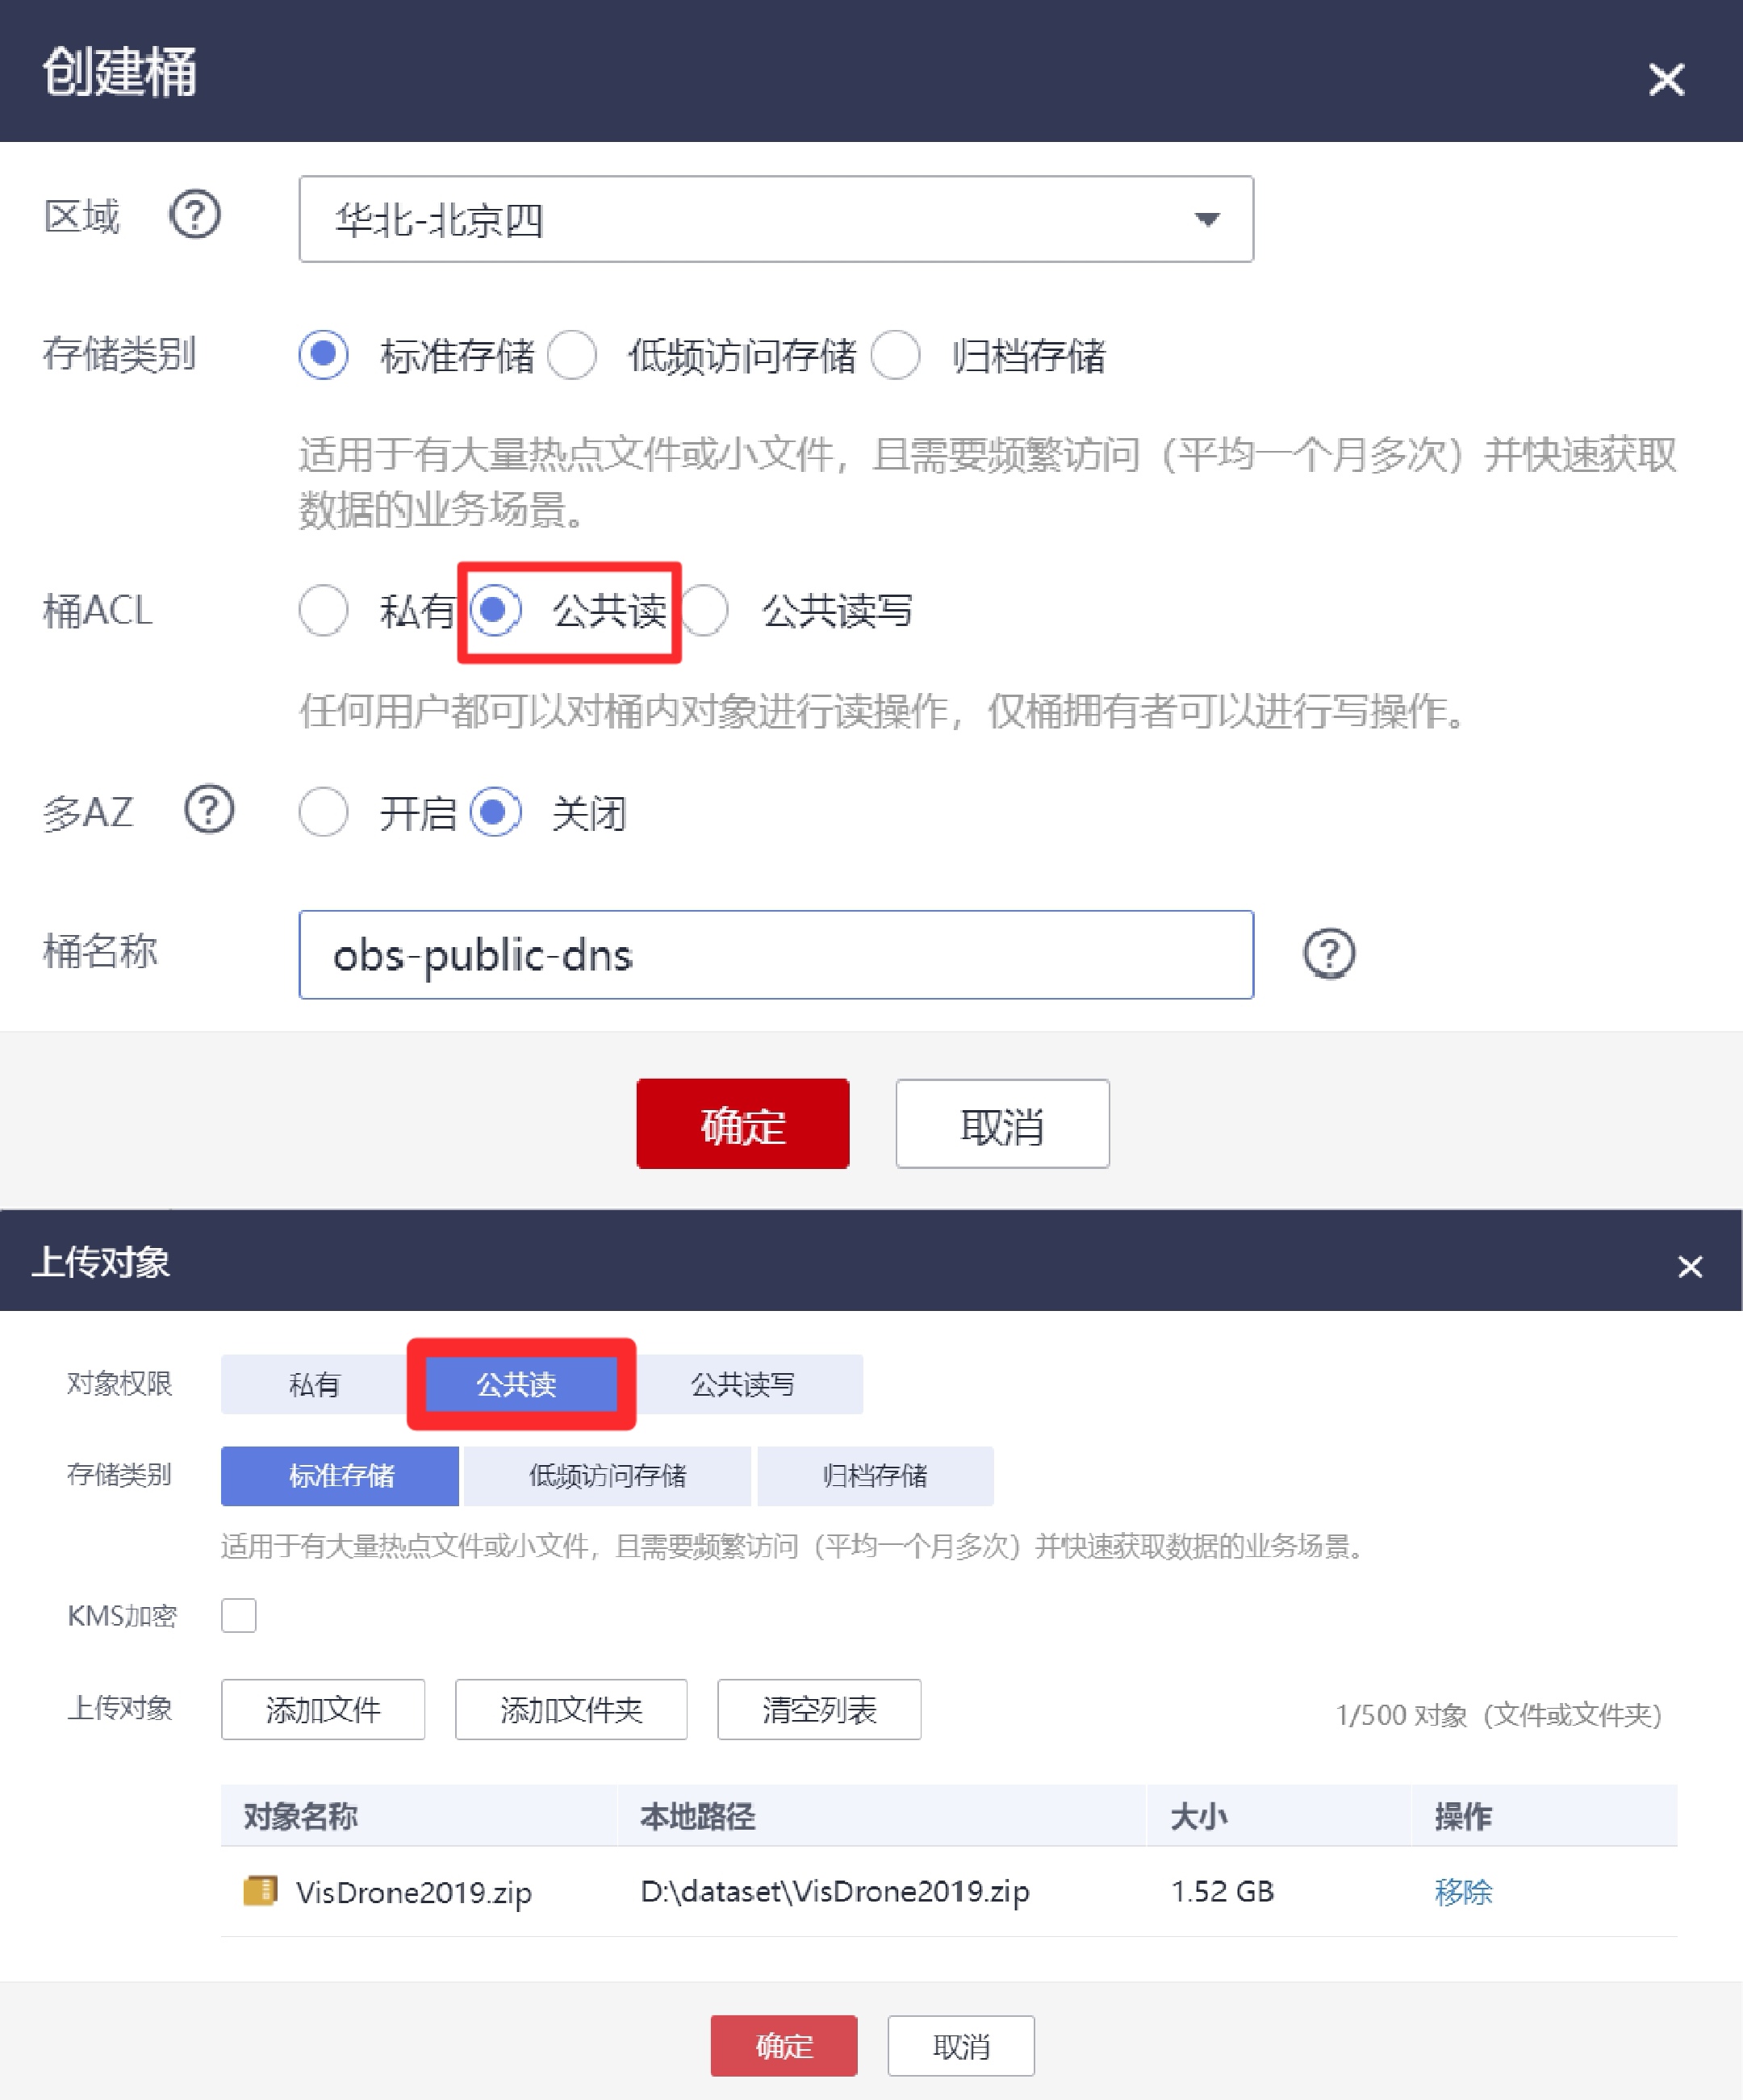Select the 归档存储 radio button

(x=895, y=355)
